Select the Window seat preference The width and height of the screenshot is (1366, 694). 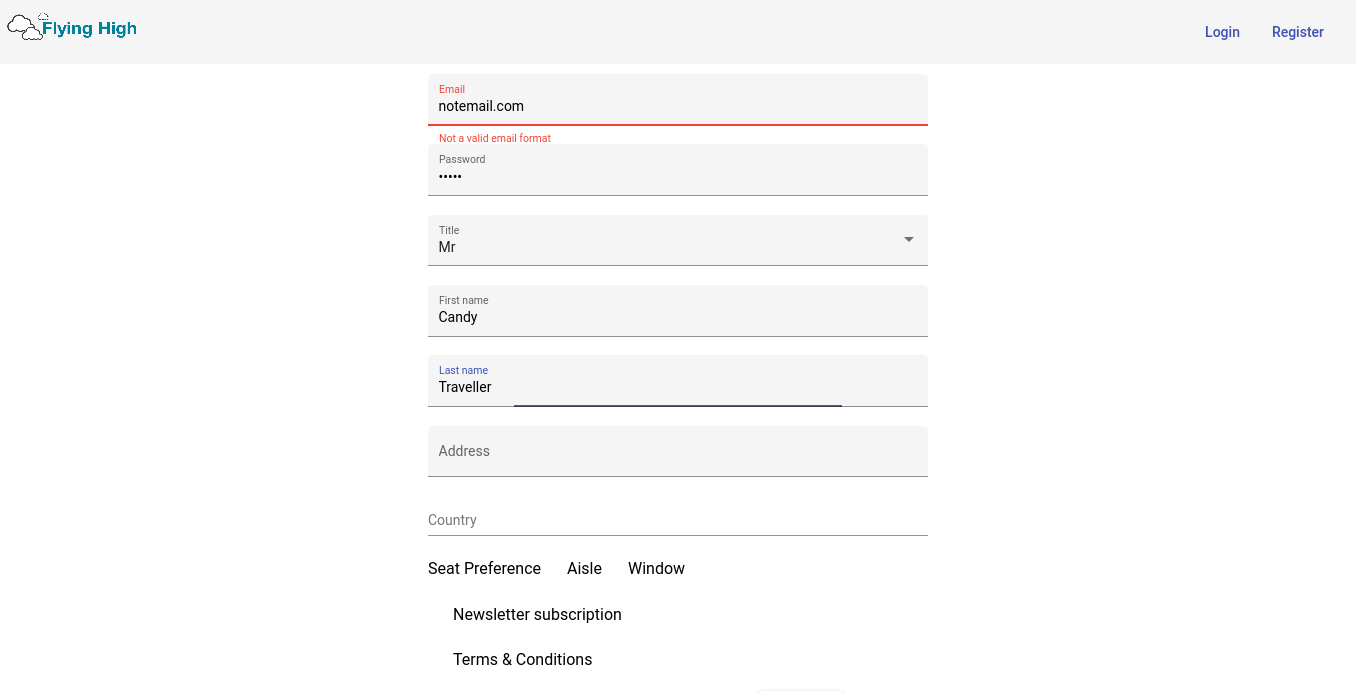coord(656,568)
